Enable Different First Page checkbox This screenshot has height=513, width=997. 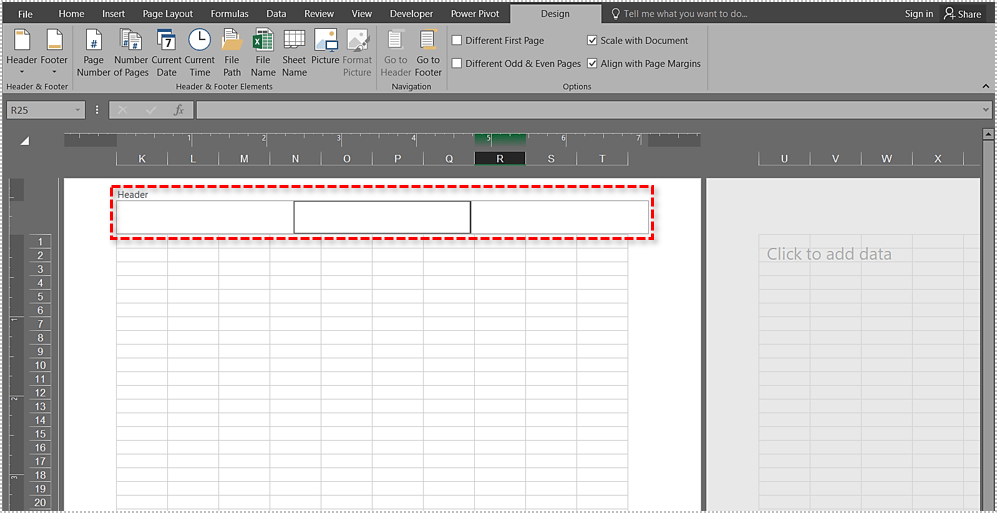pos(457,41)
